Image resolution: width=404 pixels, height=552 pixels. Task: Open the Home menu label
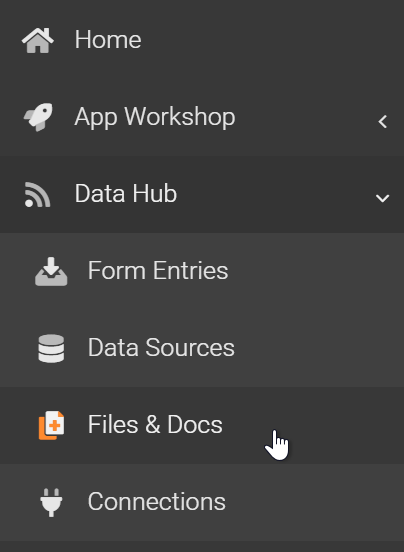point(108,39)
